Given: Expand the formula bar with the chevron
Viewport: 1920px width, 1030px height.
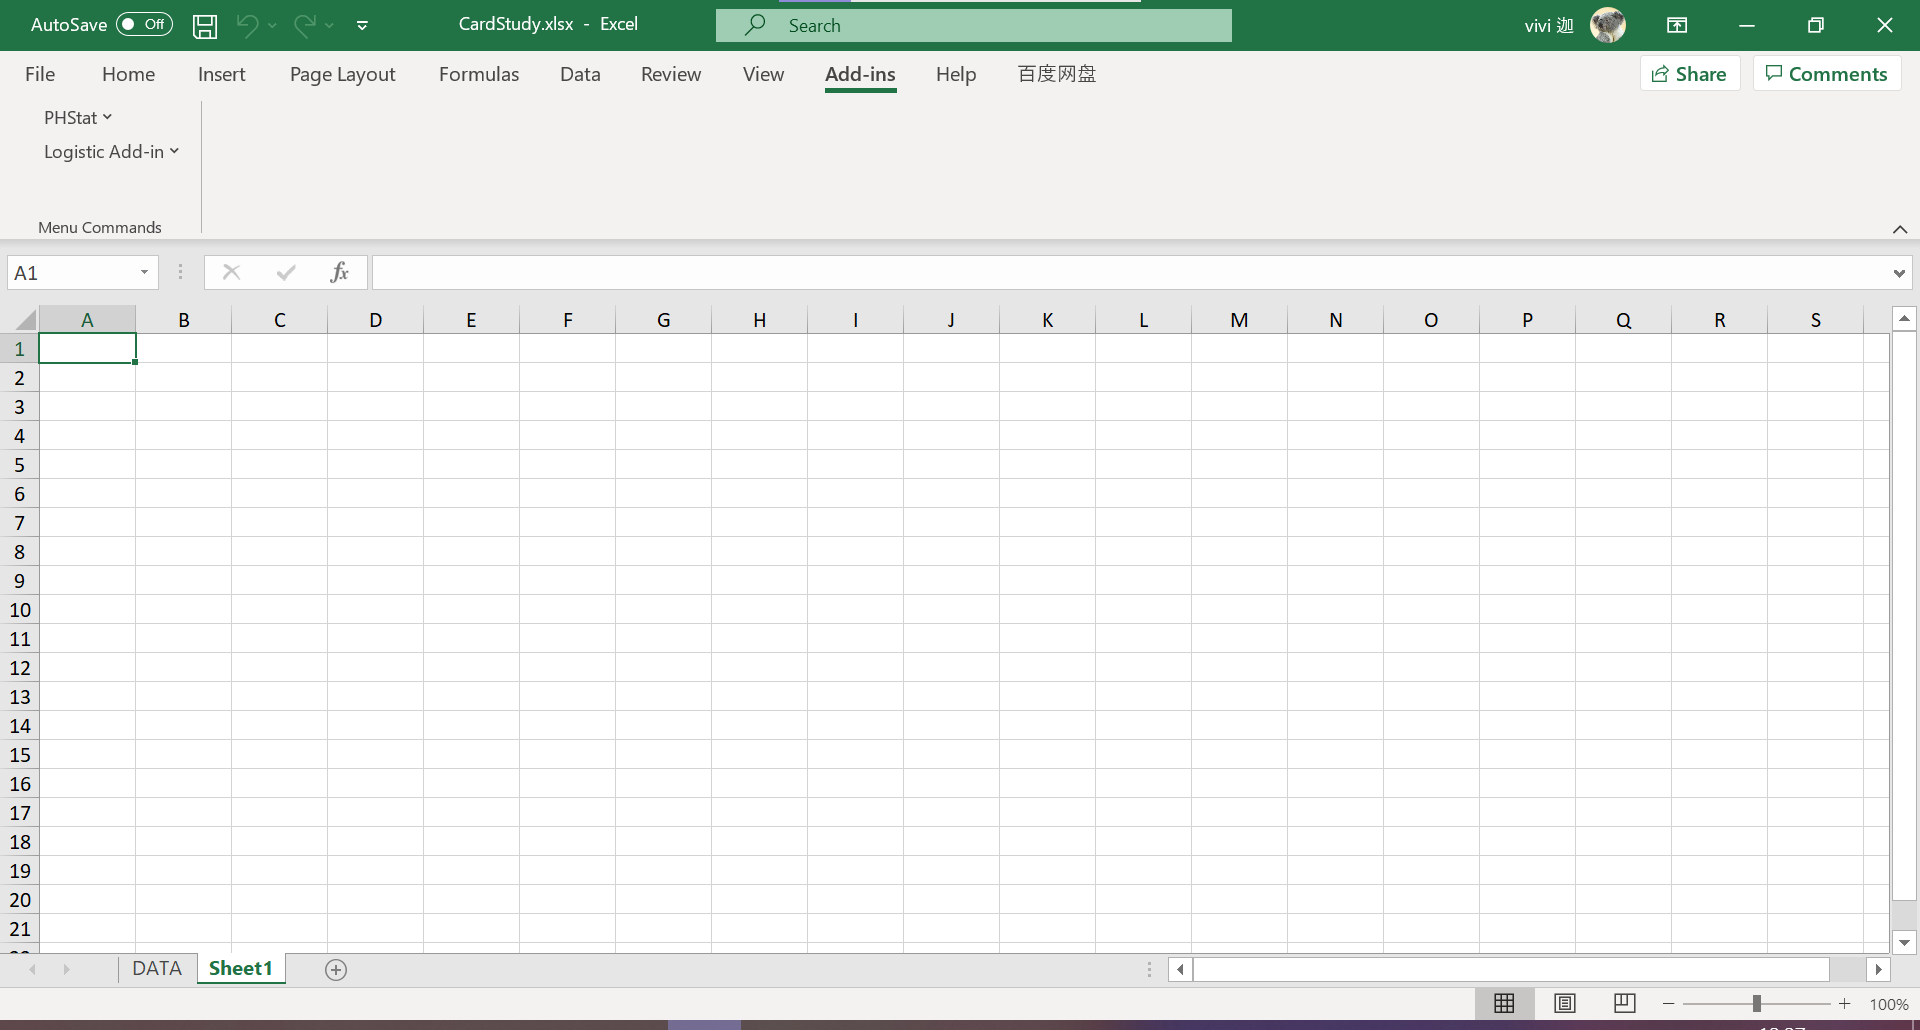Looking at the screenshot, I should click(x=1899, y=273).
